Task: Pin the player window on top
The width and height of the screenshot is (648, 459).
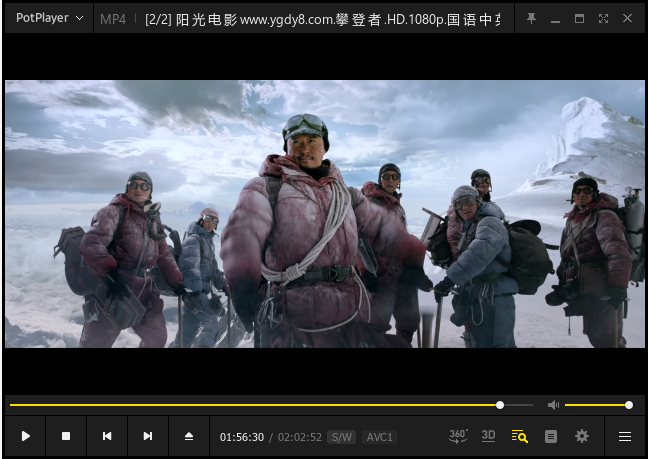Action: click(531, 18)
